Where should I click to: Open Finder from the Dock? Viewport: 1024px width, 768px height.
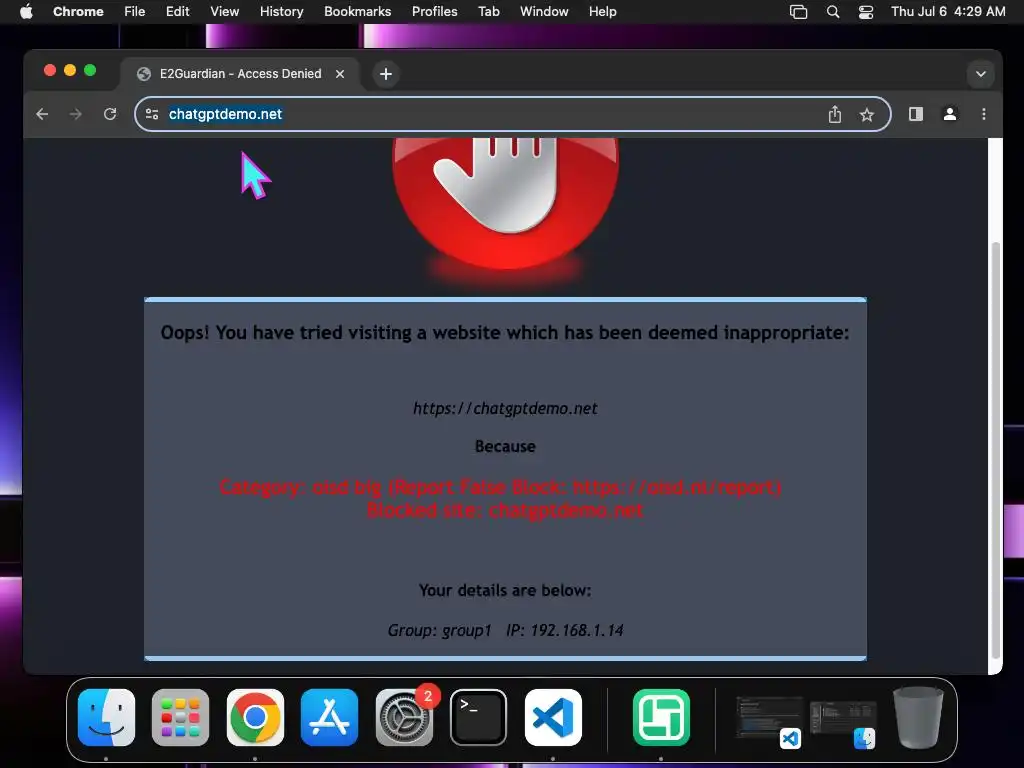click(106, 717)
